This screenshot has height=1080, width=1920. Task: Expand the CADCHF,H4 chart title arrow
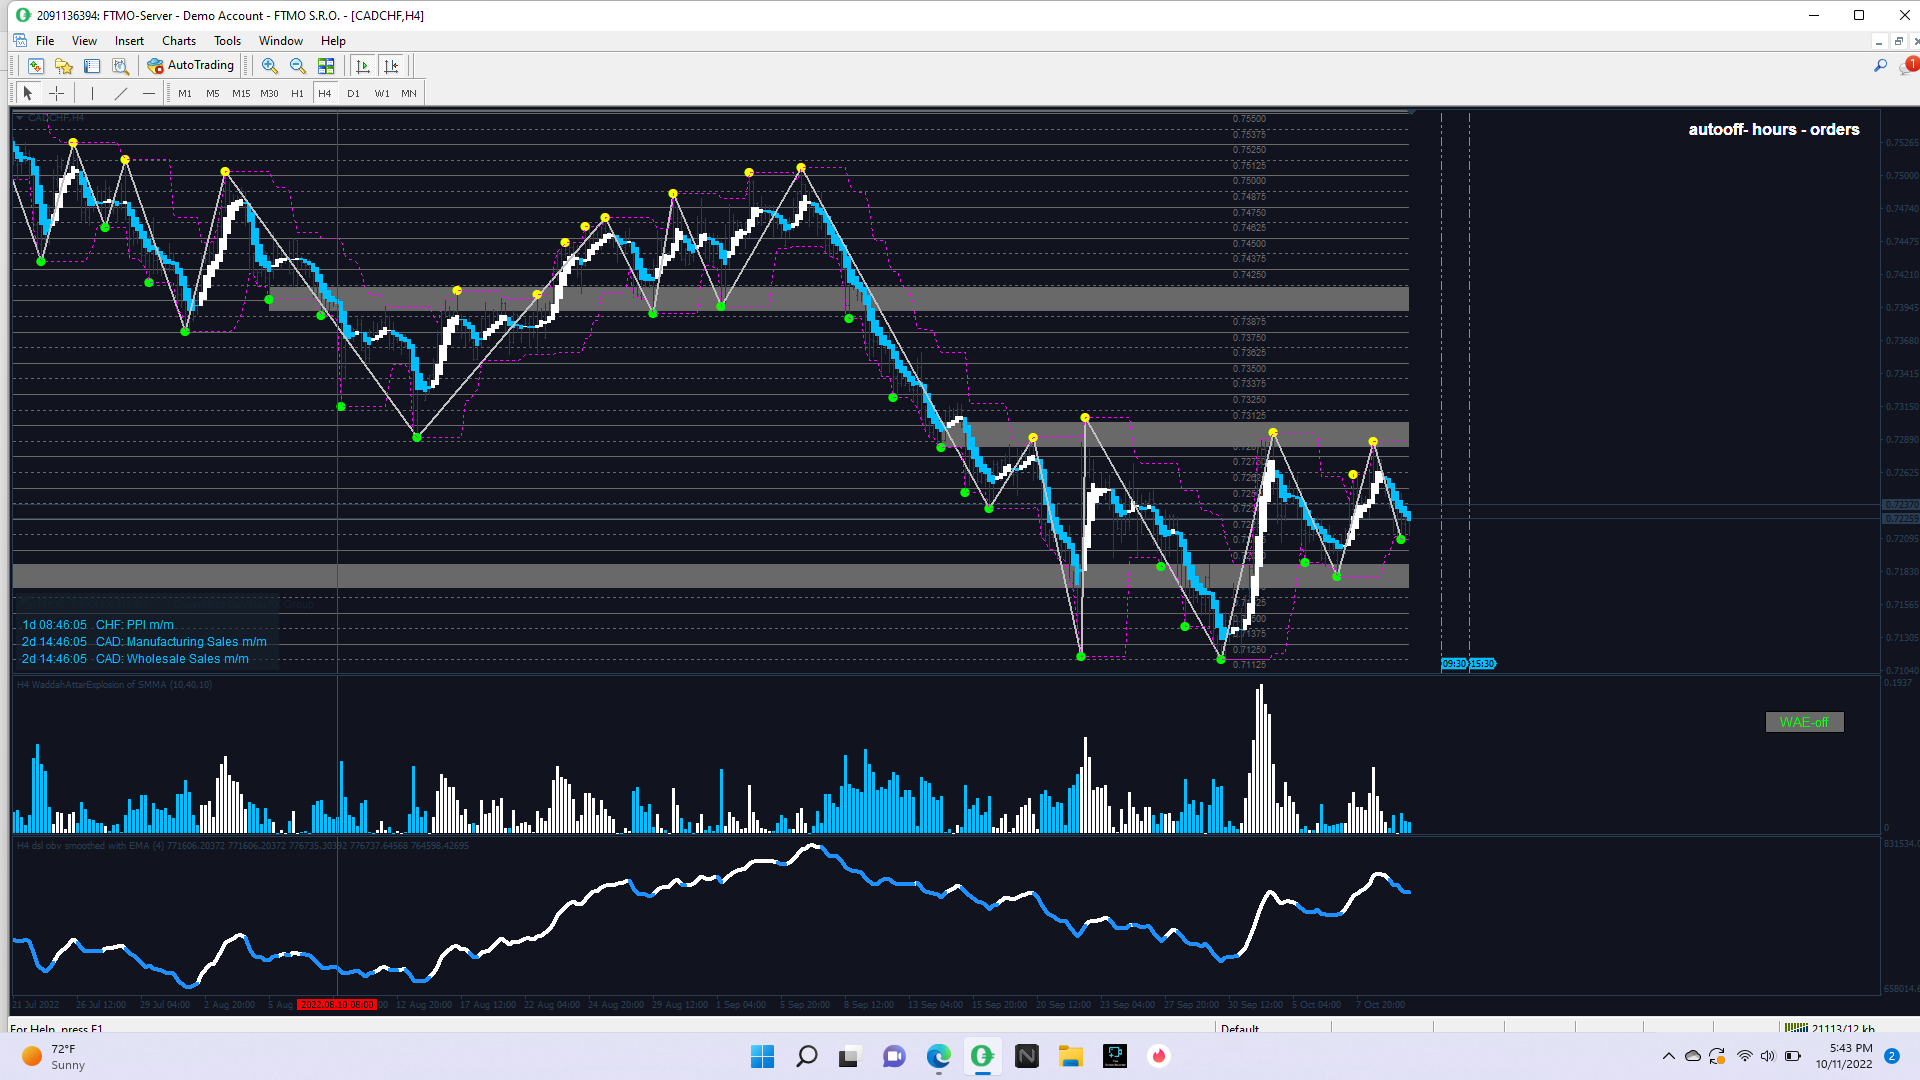19,118
